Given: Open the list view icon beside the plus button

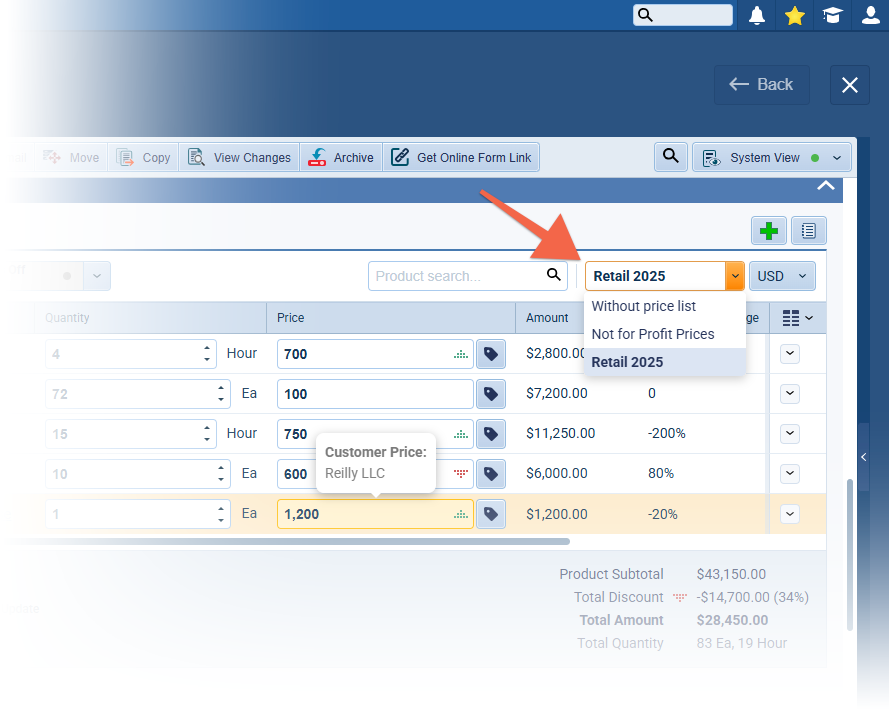Looking at the screenshot, I should (x=808, y=231).
